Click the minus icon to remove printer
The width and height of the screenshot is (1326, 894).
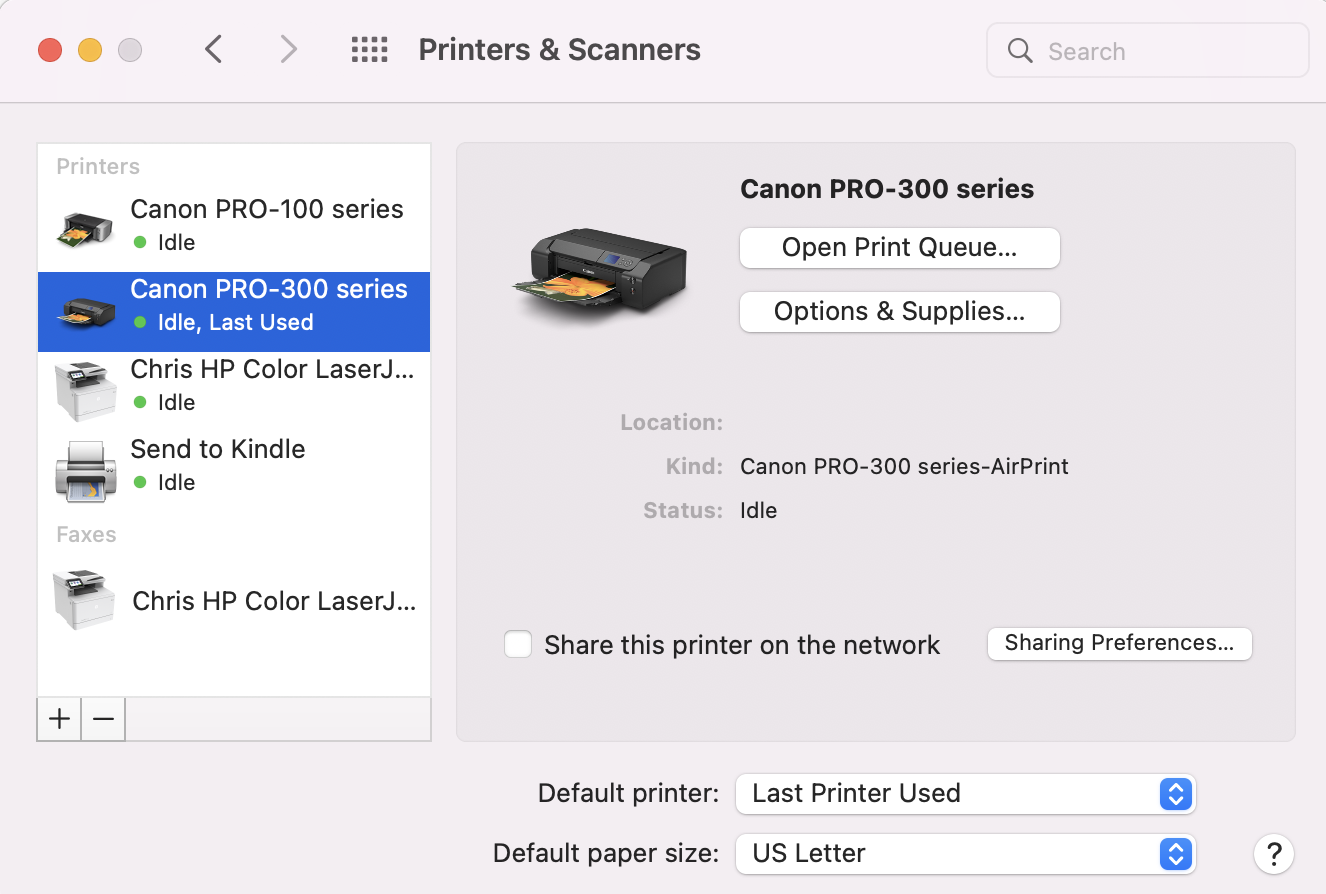[x=103, y=719]
